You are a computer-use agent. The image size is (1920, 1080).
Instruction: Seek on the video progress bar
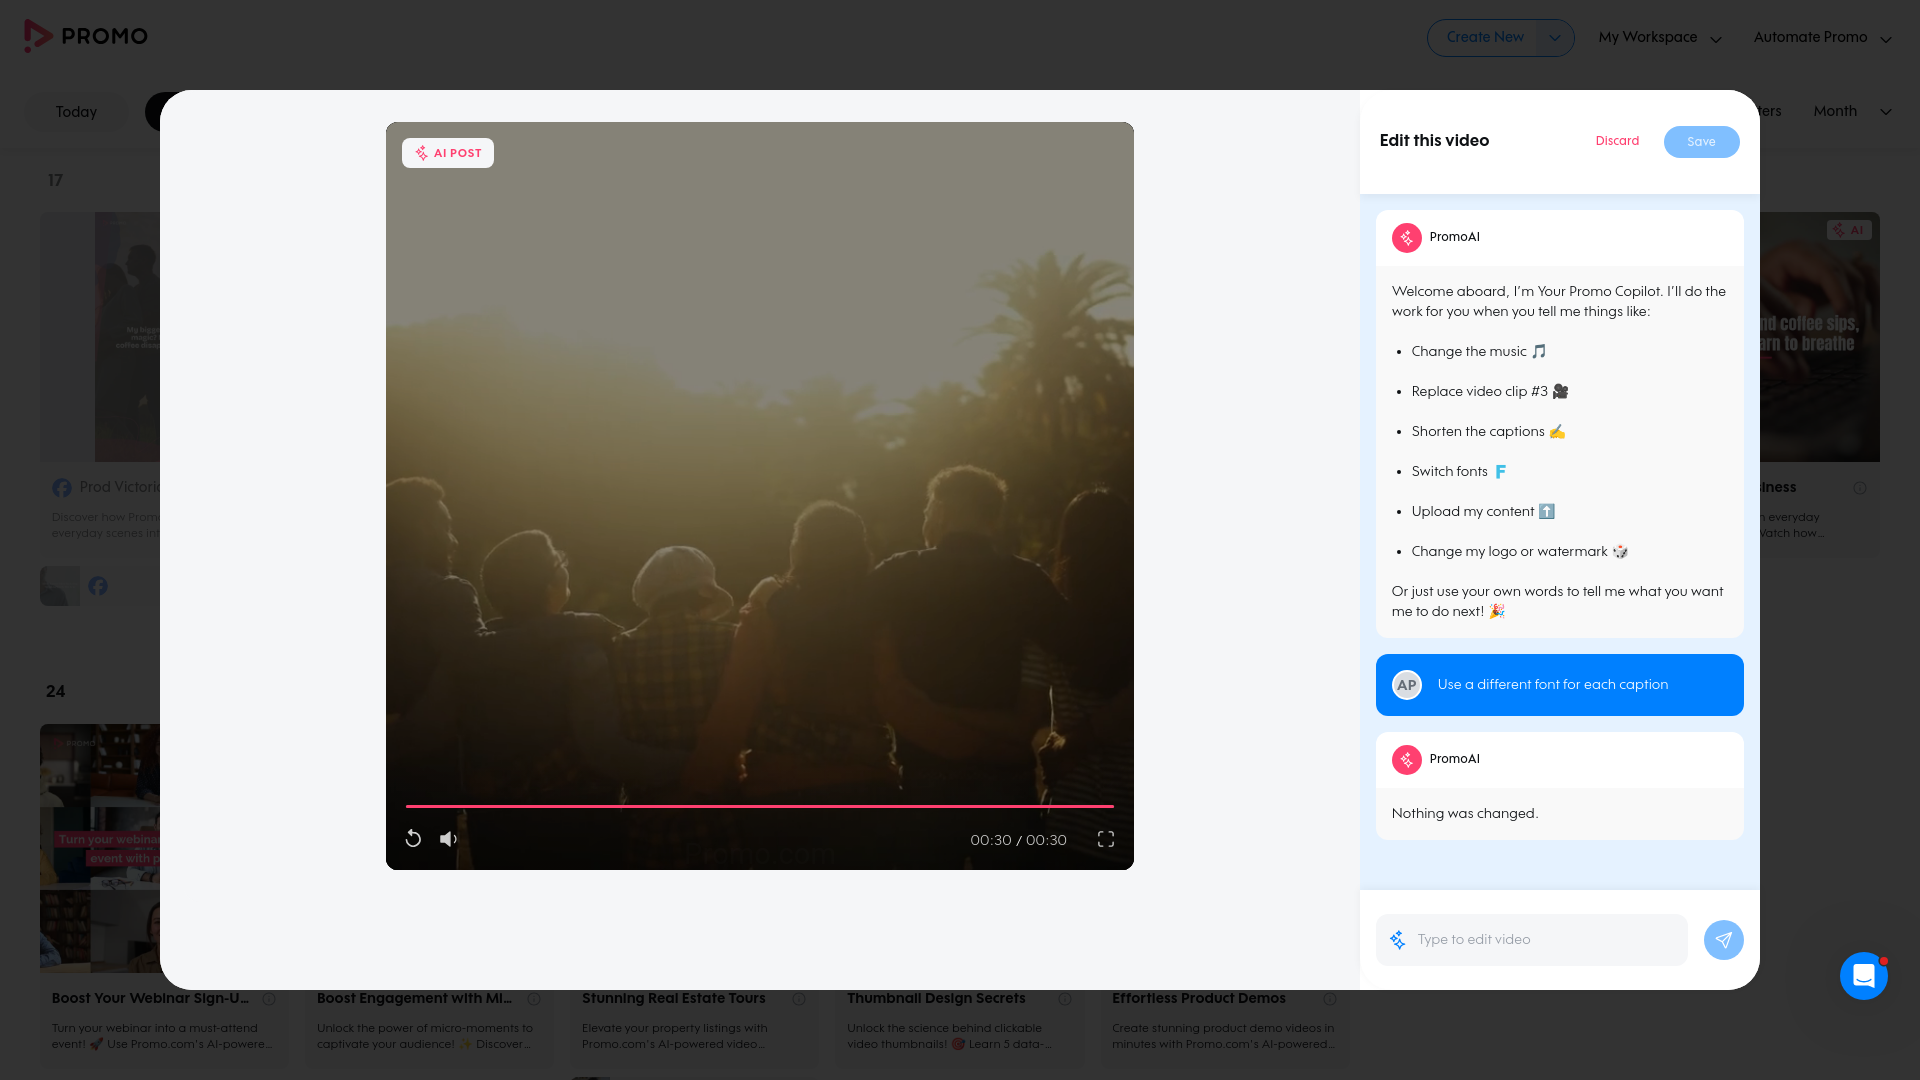click(760, 806)
